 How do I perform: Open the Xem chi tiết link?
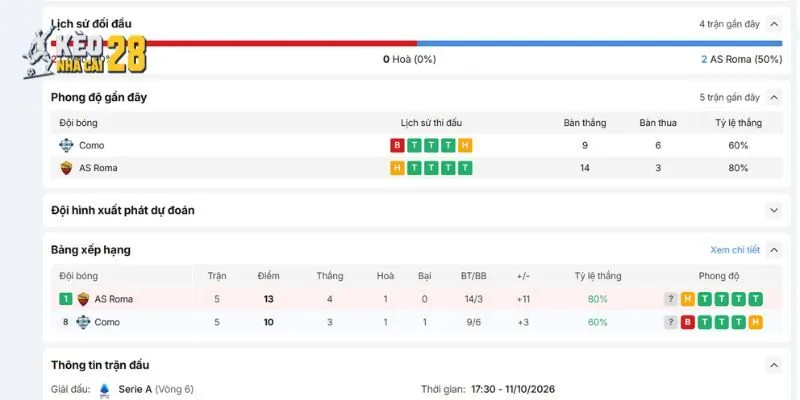(735, 250)
